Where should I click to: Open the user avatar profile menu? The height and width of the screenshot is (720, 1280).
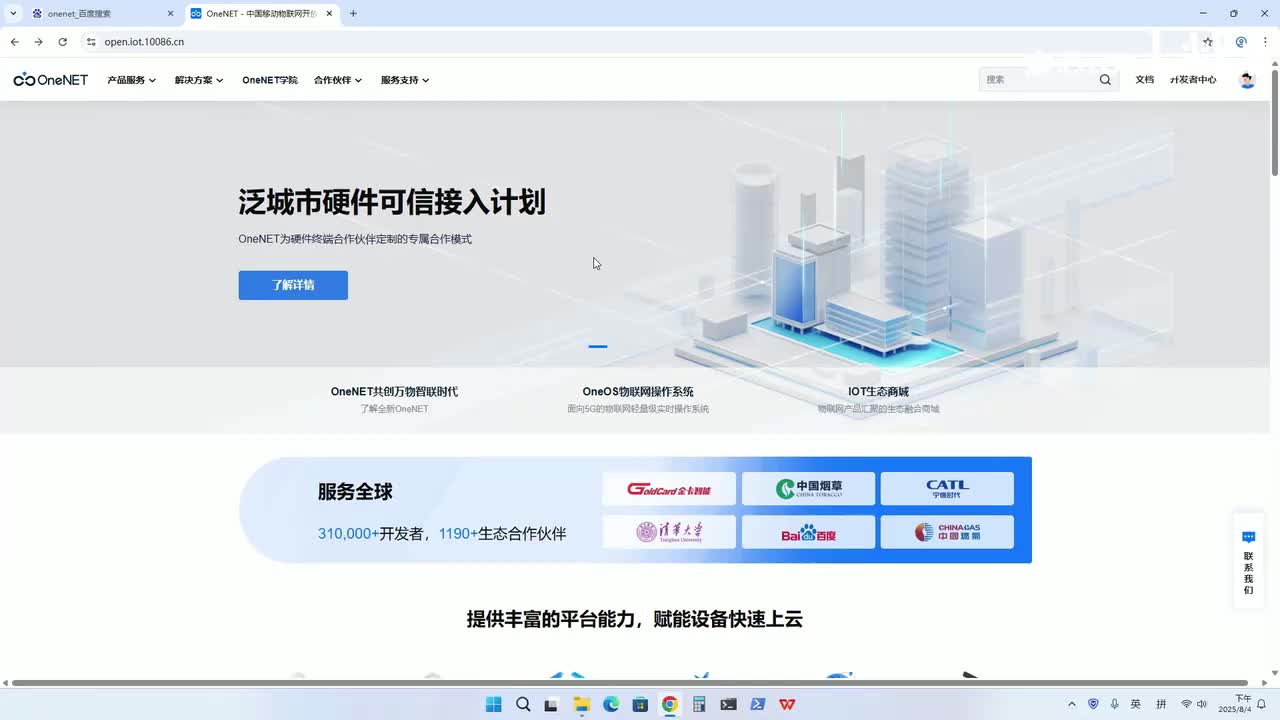[1247, 80]
